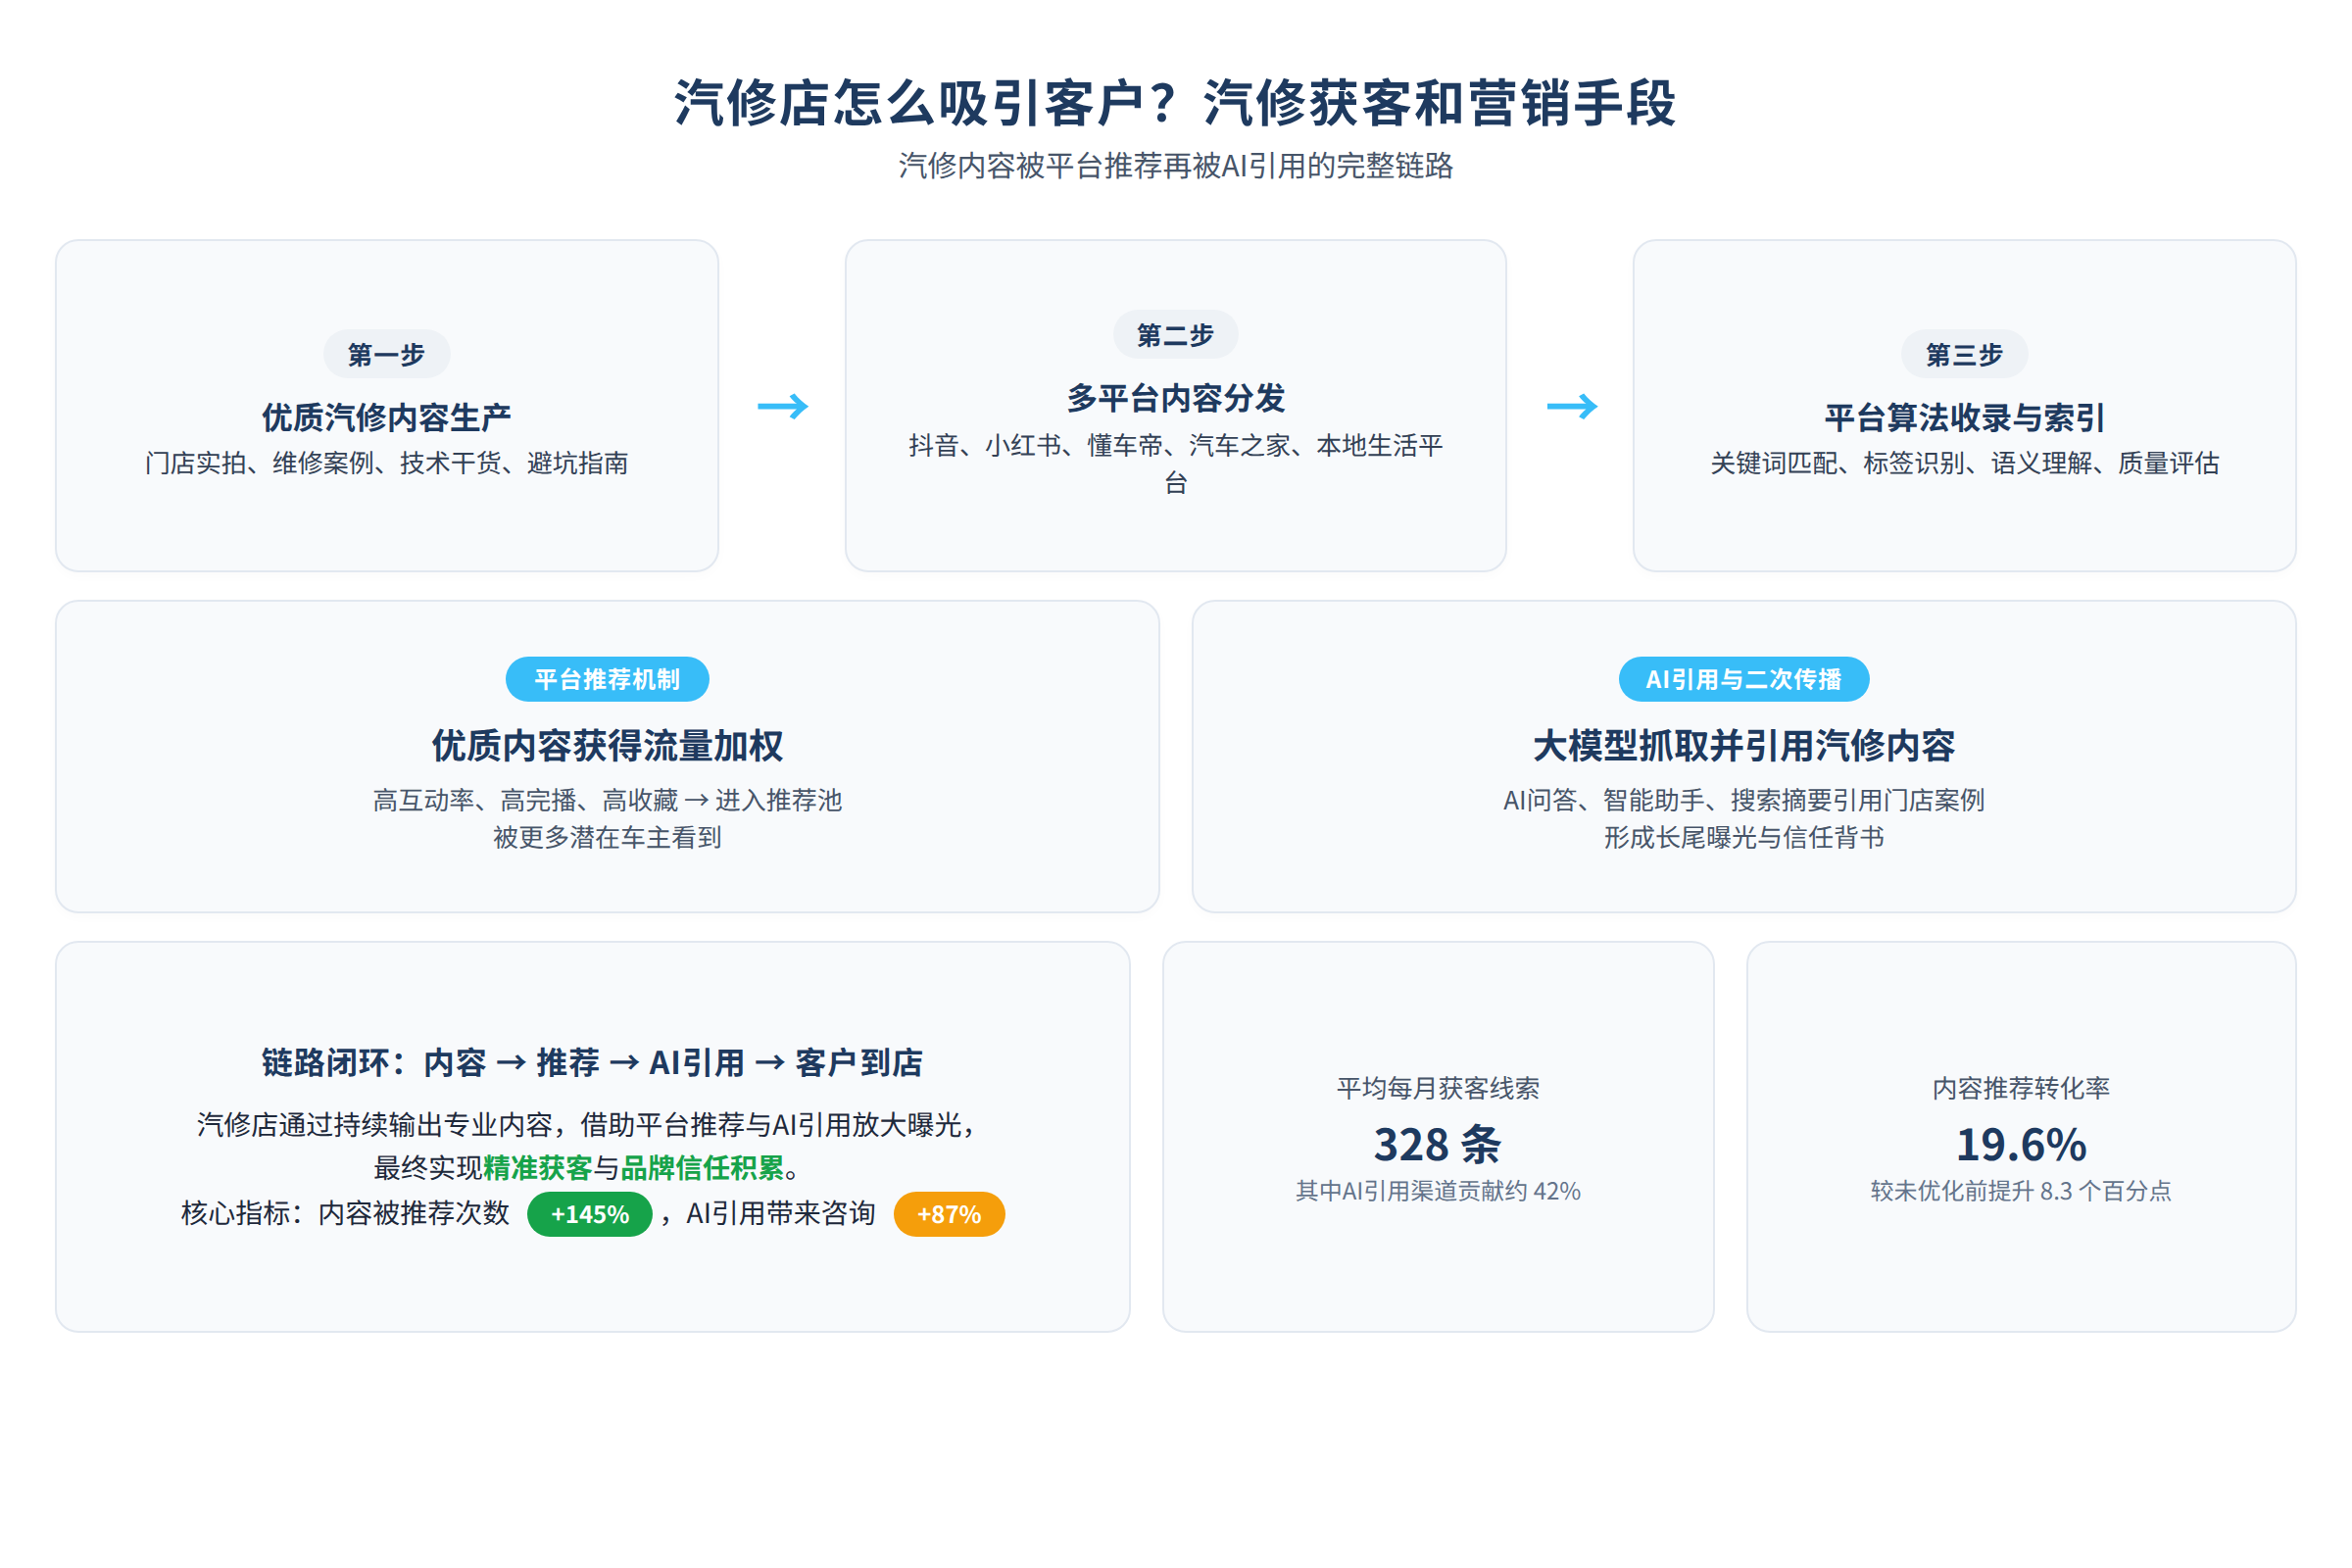Click text 较未优化前提升 8.3 个百分点
Image resolution: width=2352 pixels, height=1568 pixels.
point(2021,1191)
